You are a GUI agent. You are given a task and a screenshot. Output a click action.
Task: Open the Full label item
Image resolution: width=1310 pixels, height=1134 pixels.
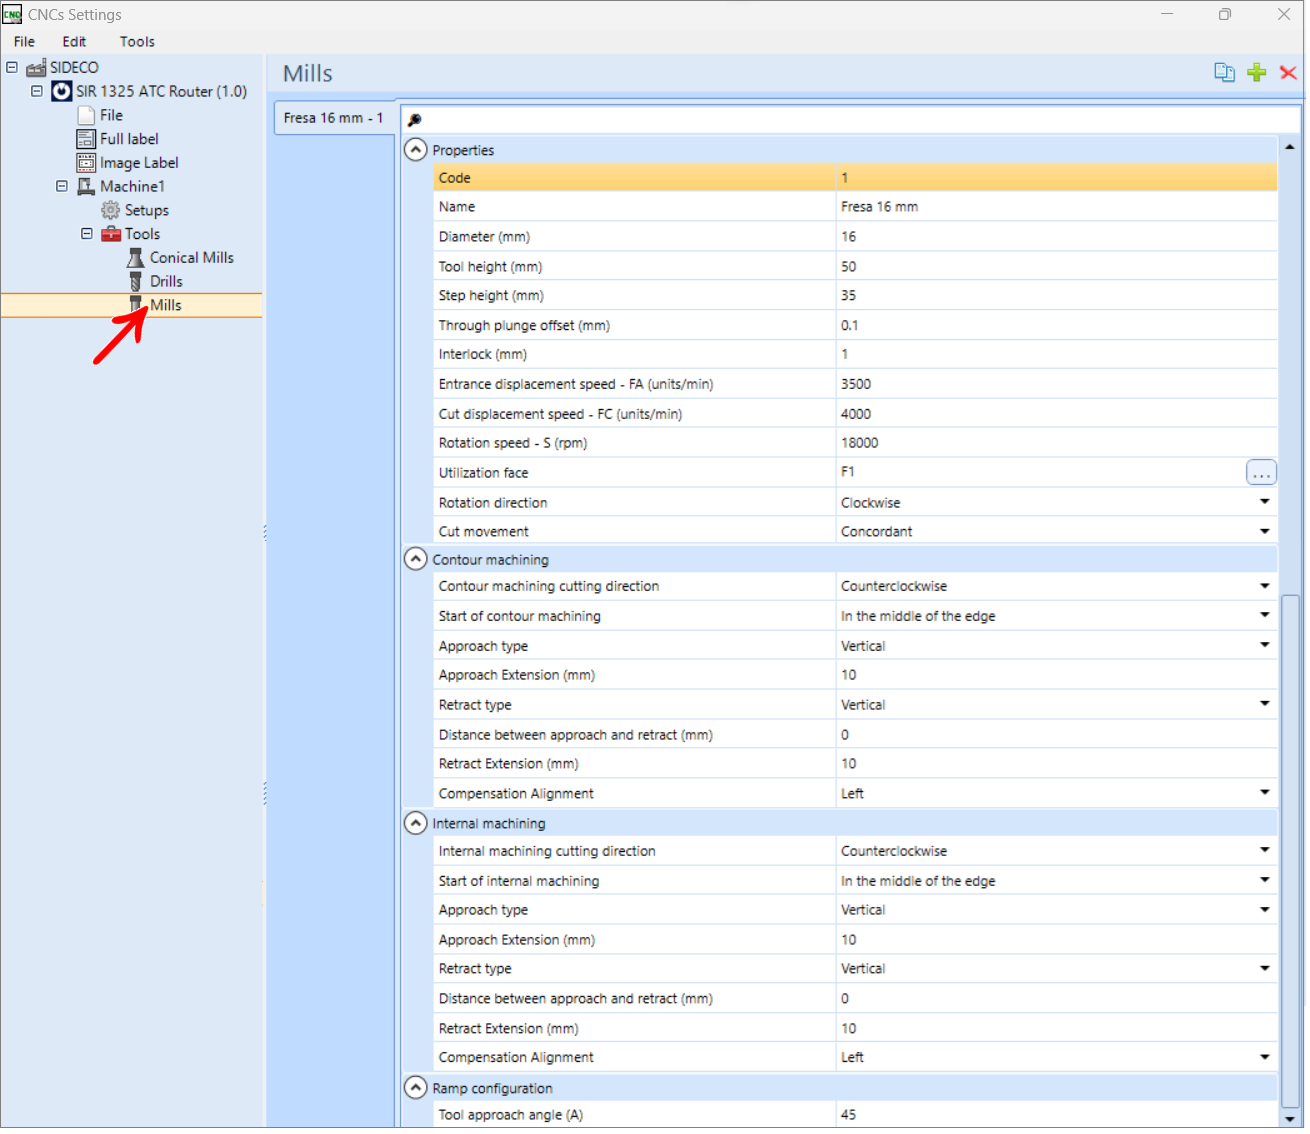129,139
